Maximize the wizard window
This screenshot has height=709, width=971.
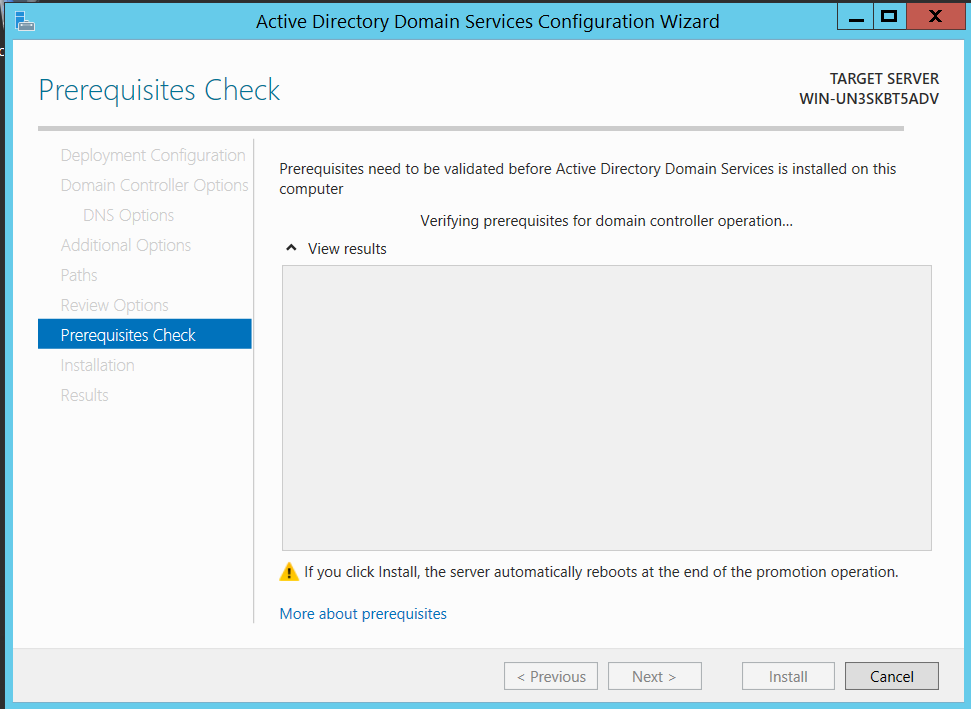(x=890, y=17)
